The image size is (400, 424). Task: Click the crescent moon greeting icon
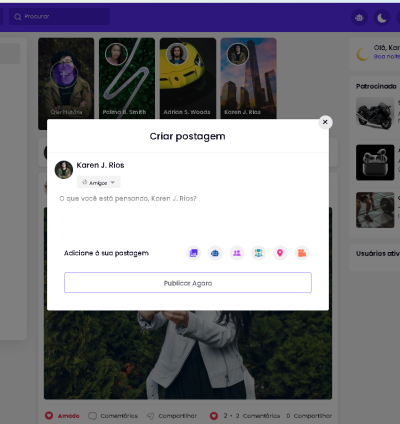pyautogui.click(x=362, y=54)
